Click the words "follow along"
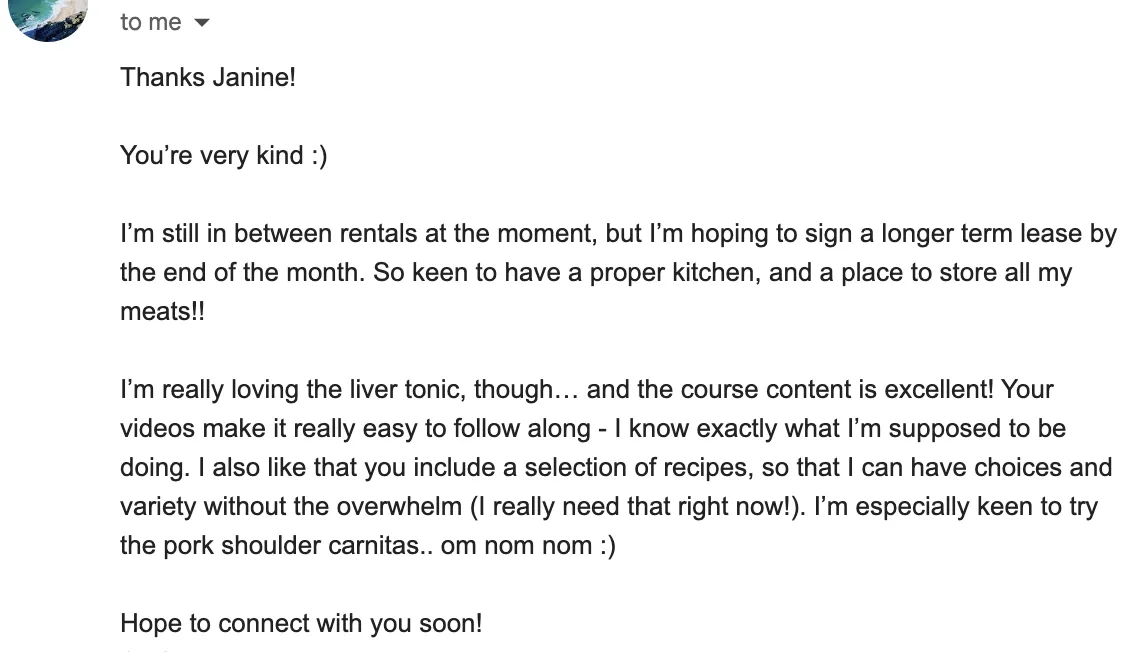This screenshot has width=1140, height=652. click(522, 429)
